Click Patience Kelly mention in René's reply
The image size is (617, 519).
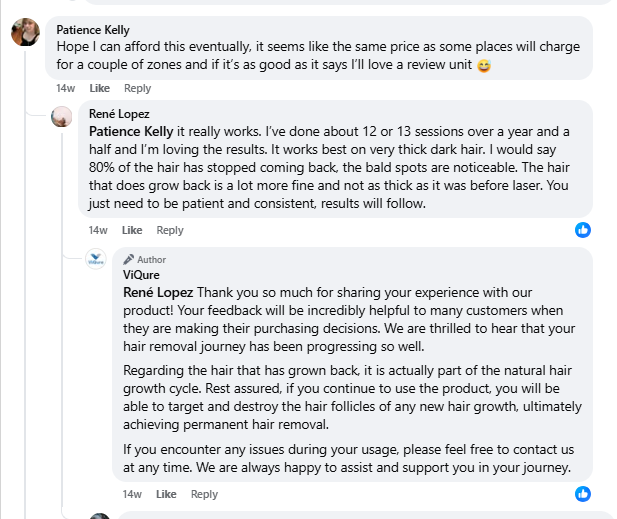coord(131,131)
